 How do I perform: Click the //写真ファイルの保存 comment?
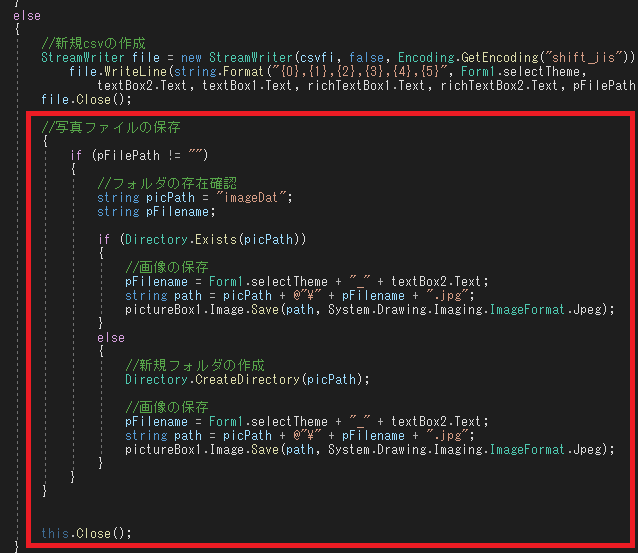pyautogui.click(x=111, y=127)
